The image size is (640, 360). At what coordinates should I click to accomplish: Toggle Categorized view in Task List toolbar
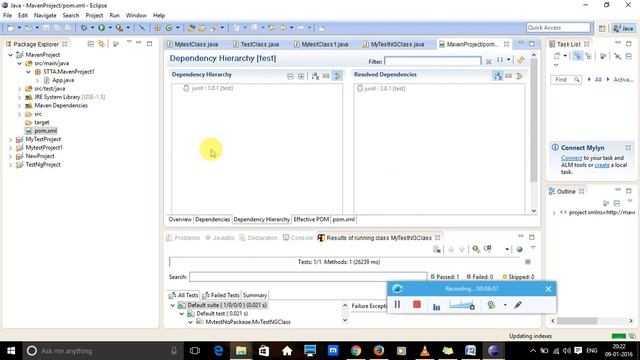coord(578,56)
